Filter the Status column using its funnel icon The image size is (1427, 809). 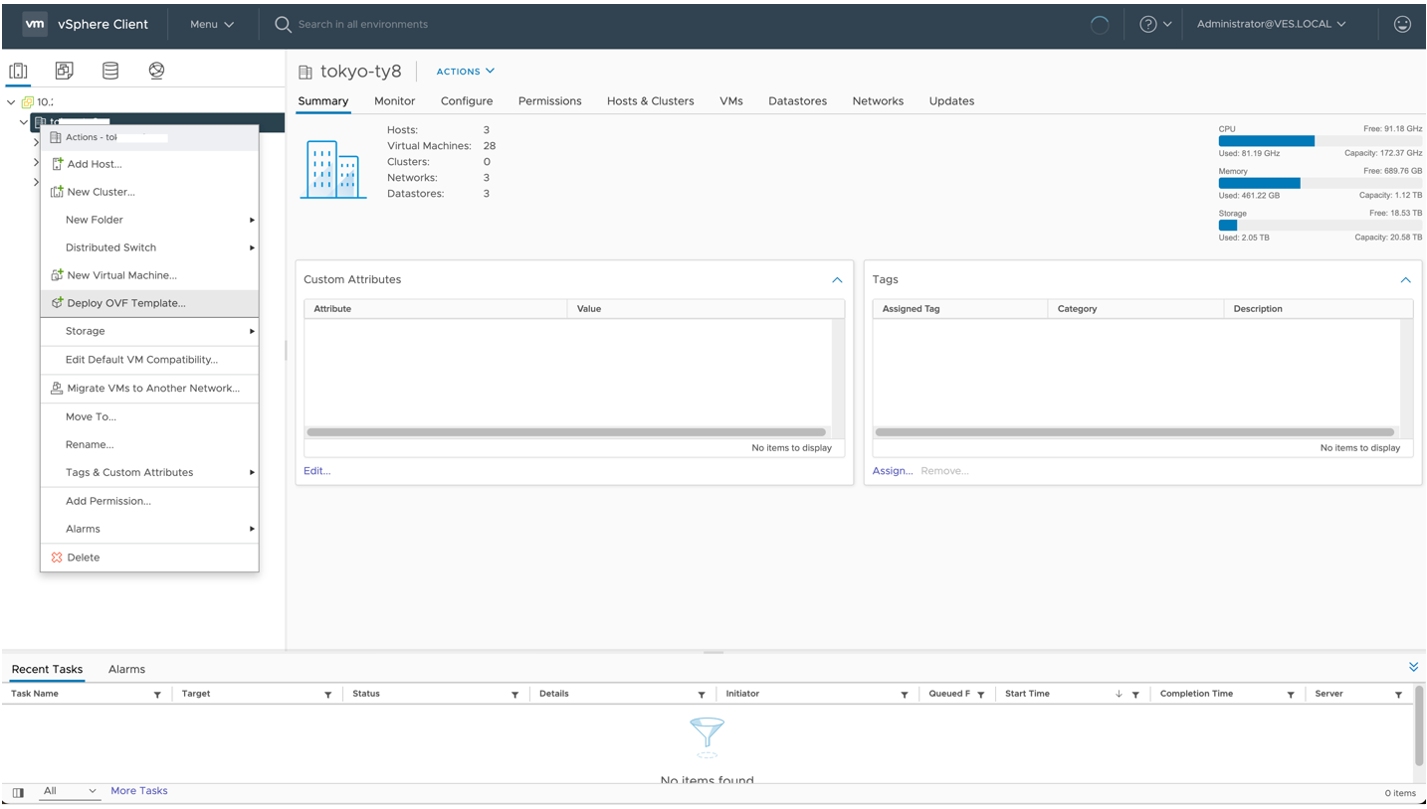pyautogui.click(x=515, y=693)
